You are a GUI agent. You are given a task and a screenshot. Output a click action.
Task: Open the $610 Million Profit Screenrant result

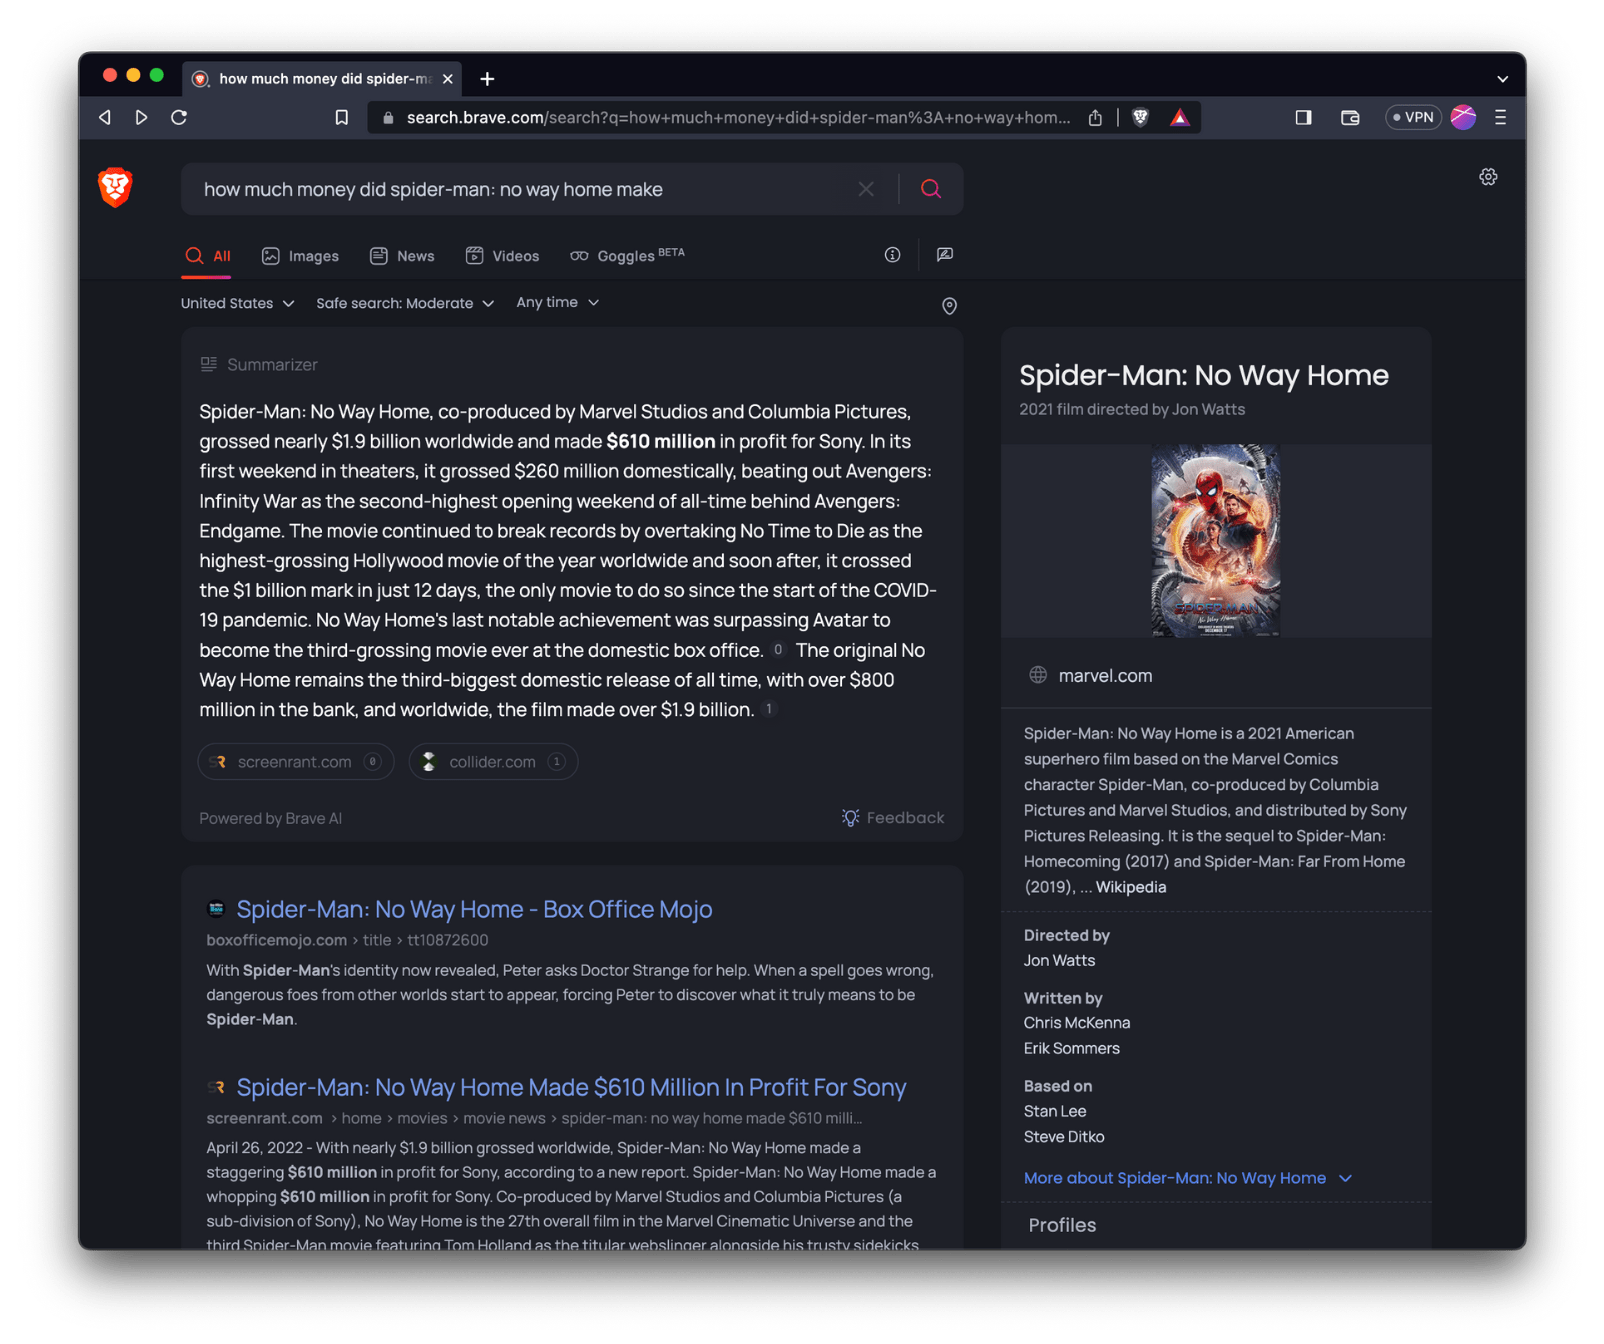pyautogui.click(x=571, y=1087)
